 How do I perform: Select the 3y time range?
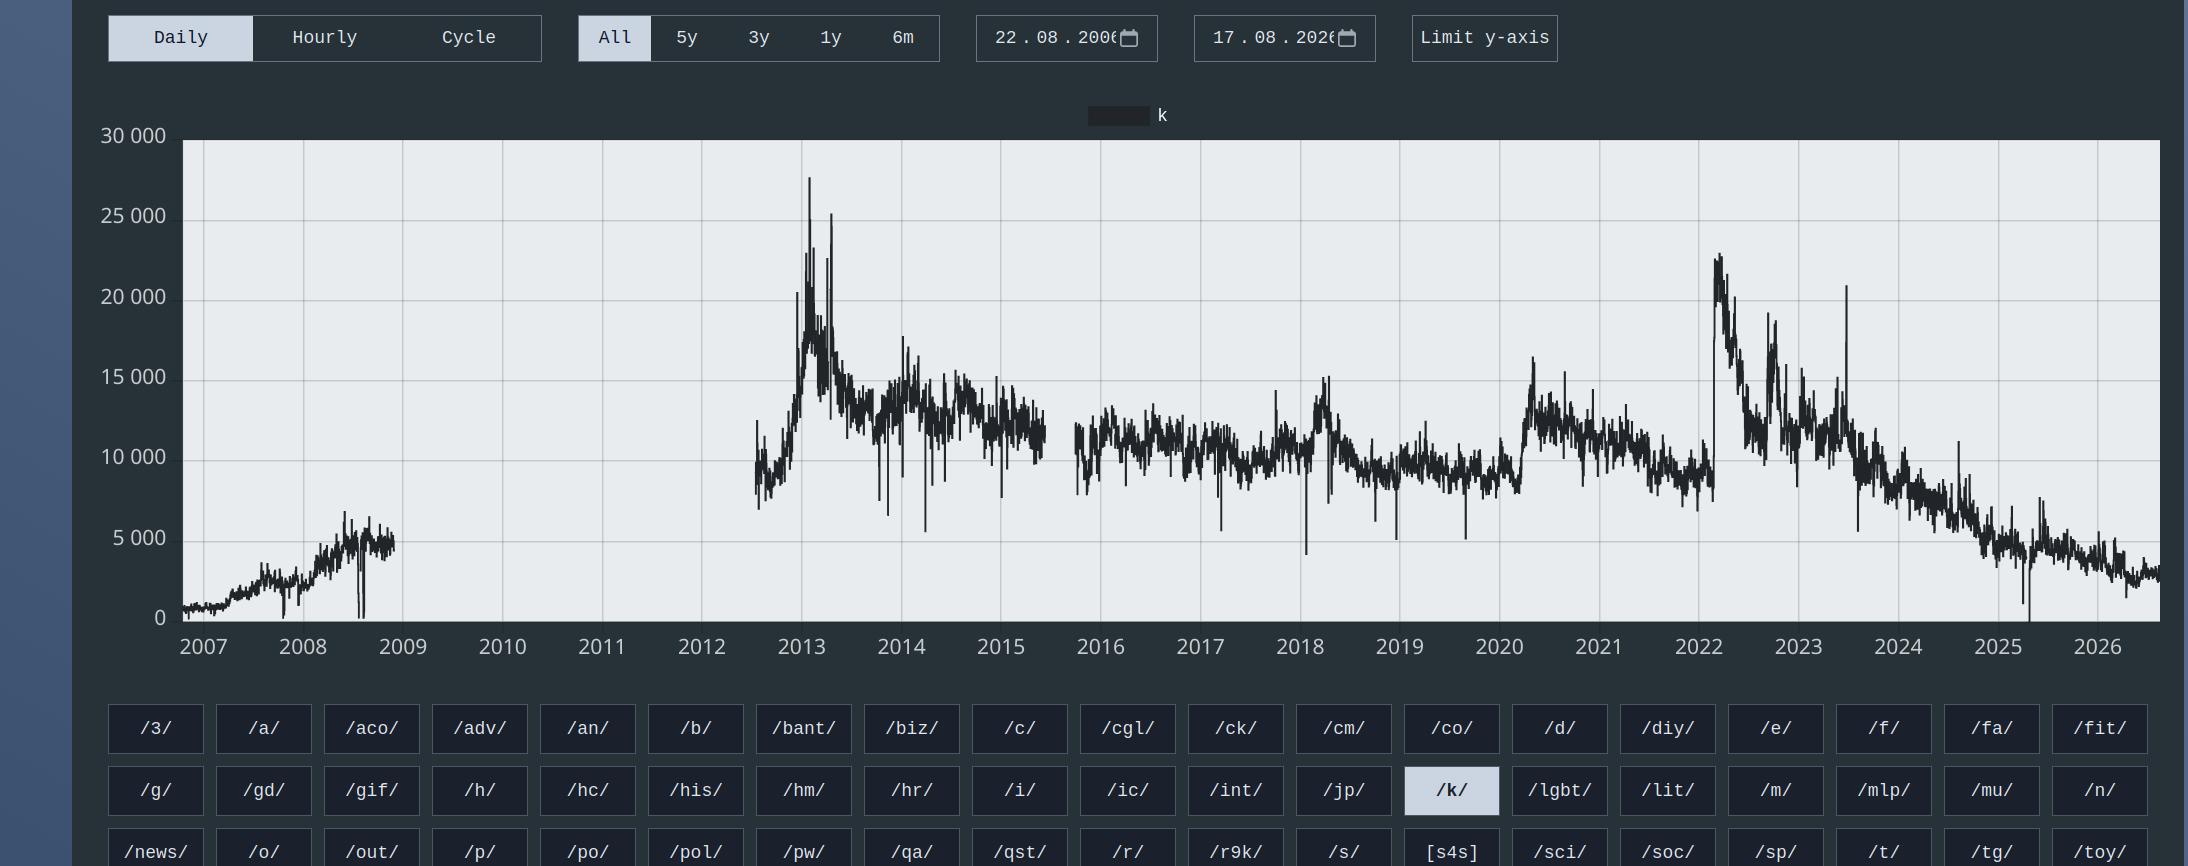pyautogui.click(x=759, y=38)
